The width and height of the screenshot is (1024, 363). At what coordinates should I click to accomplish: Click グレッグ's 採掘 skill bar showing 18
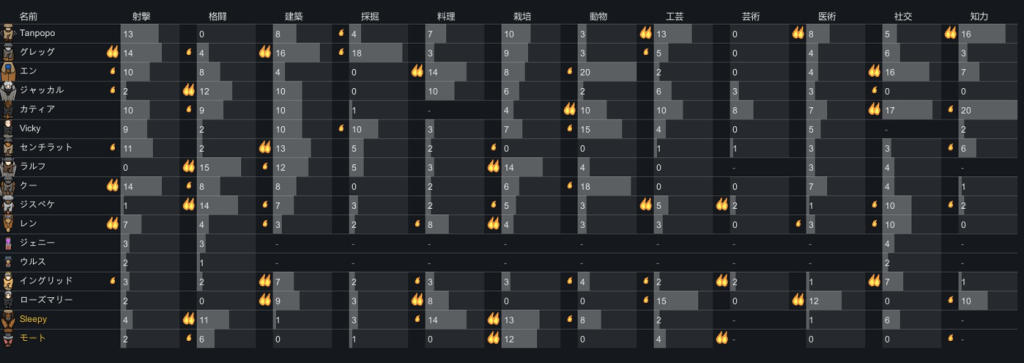click(376, 52)
